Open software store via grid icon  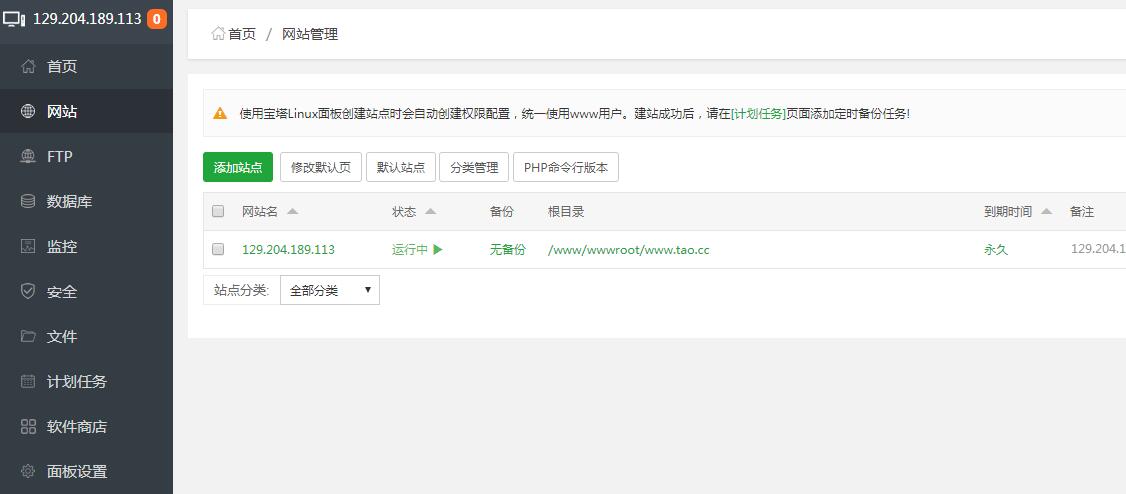(x=28, y=427)
